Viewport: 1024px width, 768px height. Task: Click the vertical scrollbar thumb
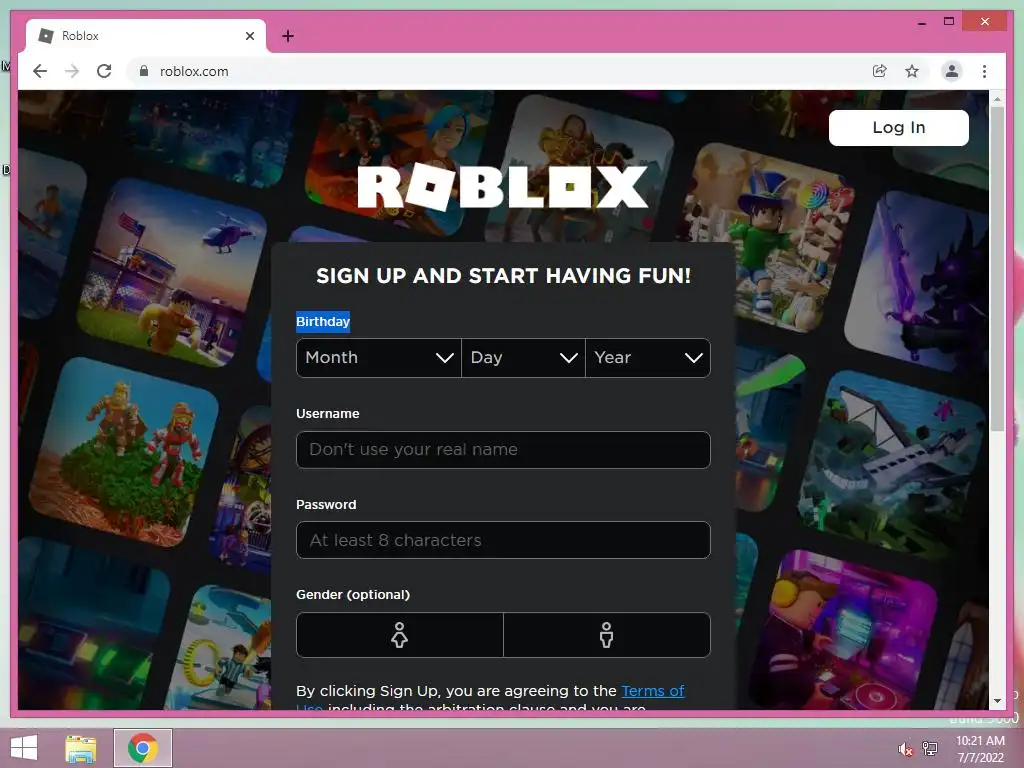tap(997, 268)
